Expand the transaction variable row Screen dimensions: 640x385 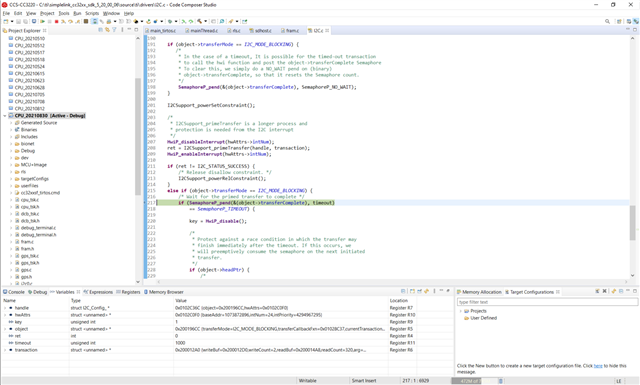5,350
